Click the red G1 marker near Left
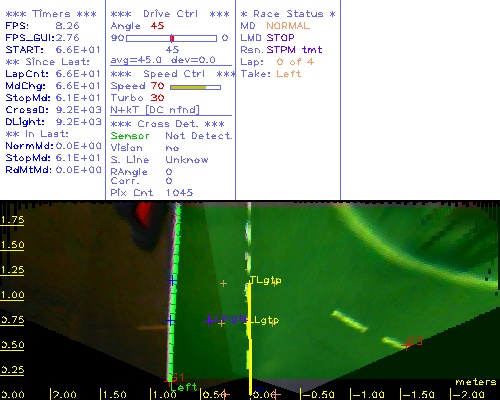Viewport: 500px width, 400px height. pyautogui.click(x=175, y=378)
